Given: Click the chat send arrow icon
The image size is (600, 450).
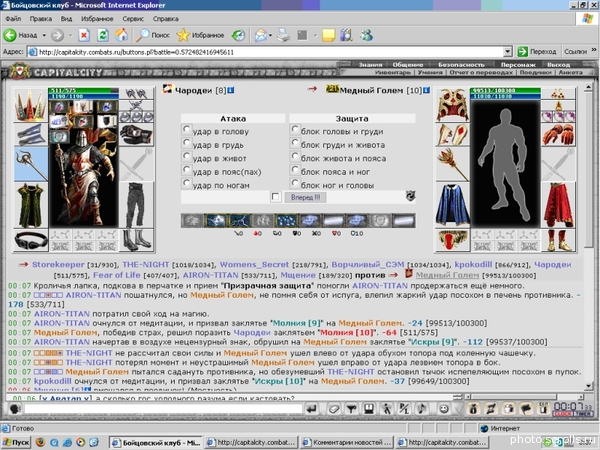Looking at the screenshot, I should [x=312, y=409].
